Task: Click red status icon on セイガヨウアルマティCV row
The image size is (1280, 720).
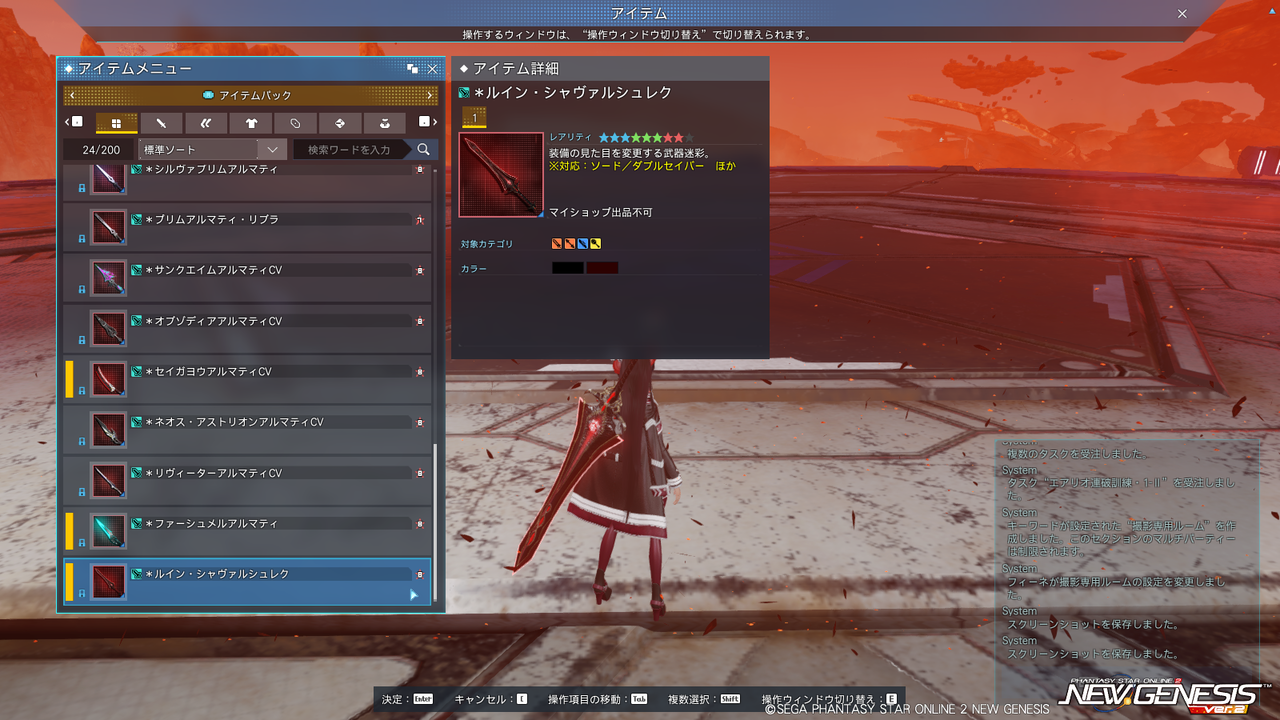Action: (x=420, y=371)
